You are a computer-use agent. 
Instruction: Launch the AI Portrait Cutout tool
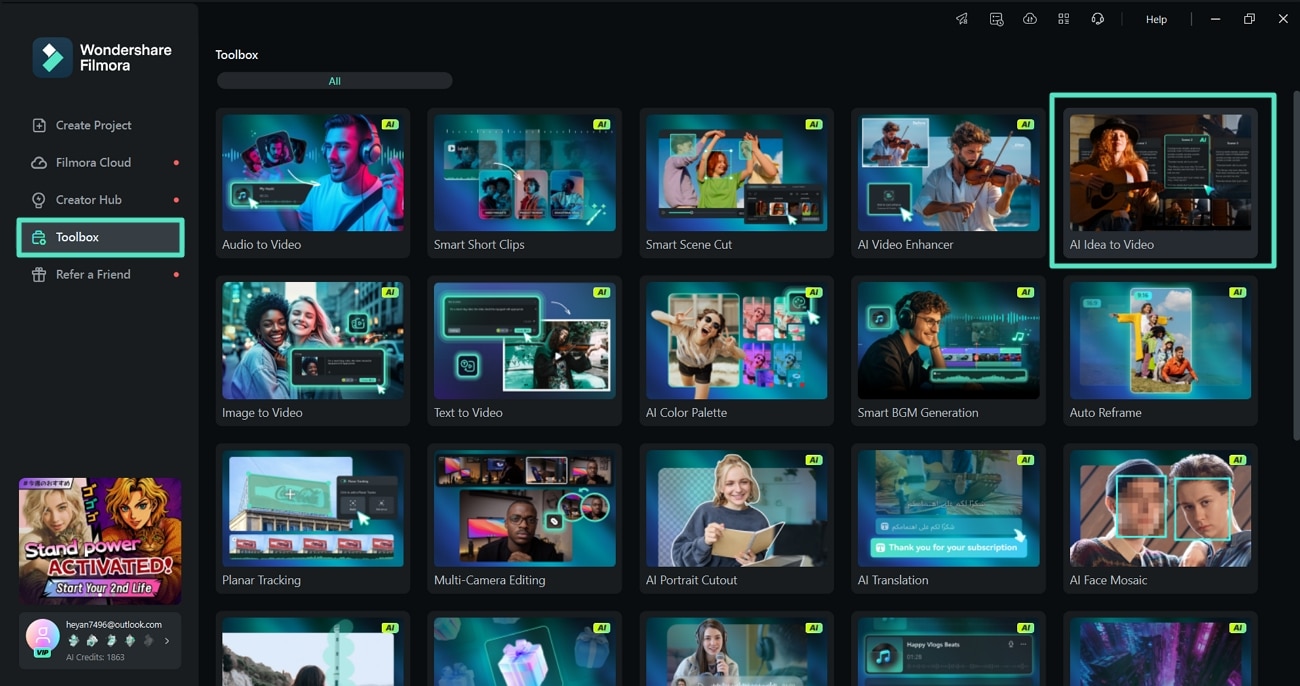click(x=736, y=519)
